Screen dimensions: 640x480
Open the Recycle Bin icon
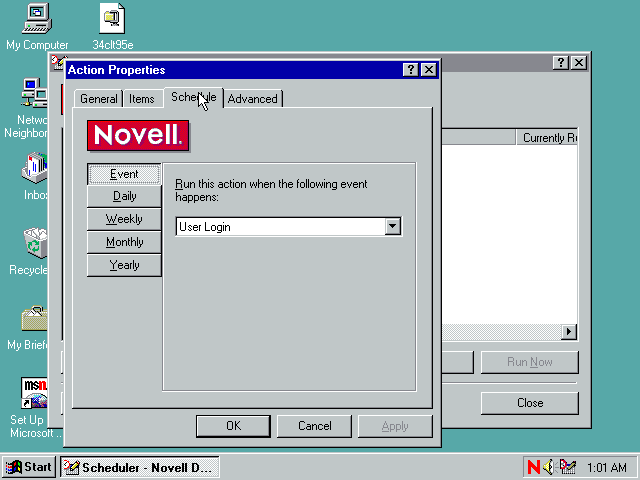pyautogui.click(x=36, y=243)
